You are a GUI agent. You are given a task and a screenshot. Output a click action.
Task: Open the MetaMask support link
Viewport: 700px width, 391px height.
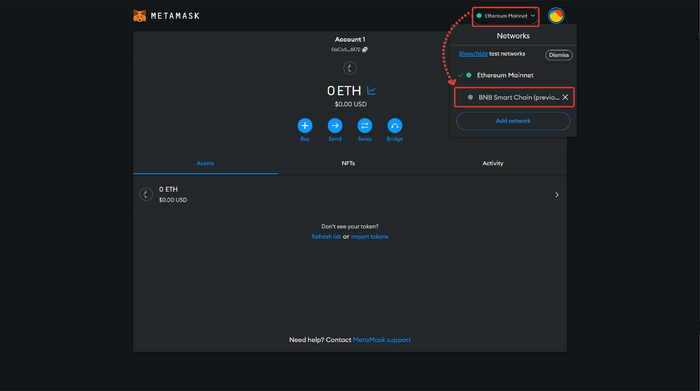click(382, 340)
